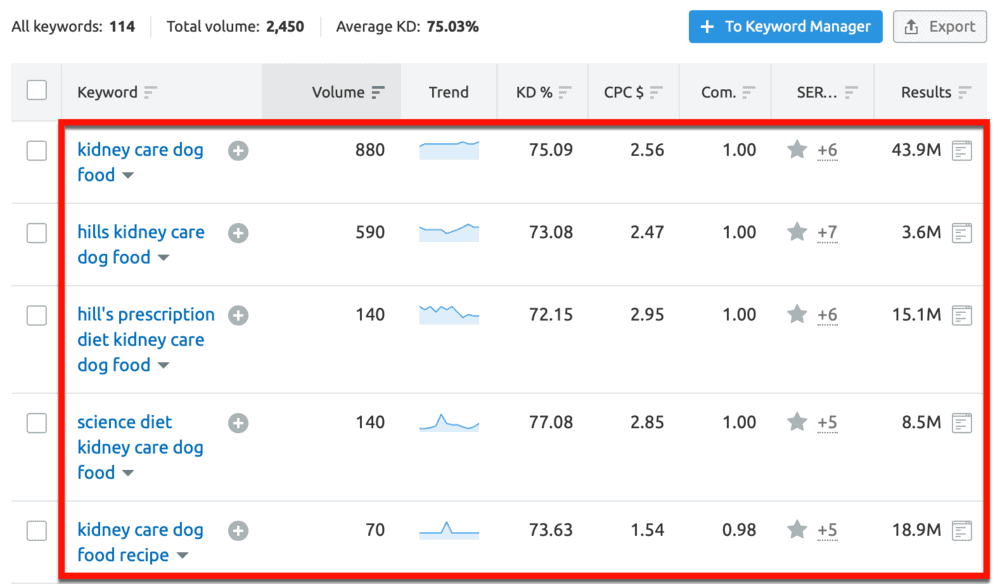Click SERP features star in 72.15 KD row
Viewport: 1000px width, 584px height.
(x=797, y=314)
